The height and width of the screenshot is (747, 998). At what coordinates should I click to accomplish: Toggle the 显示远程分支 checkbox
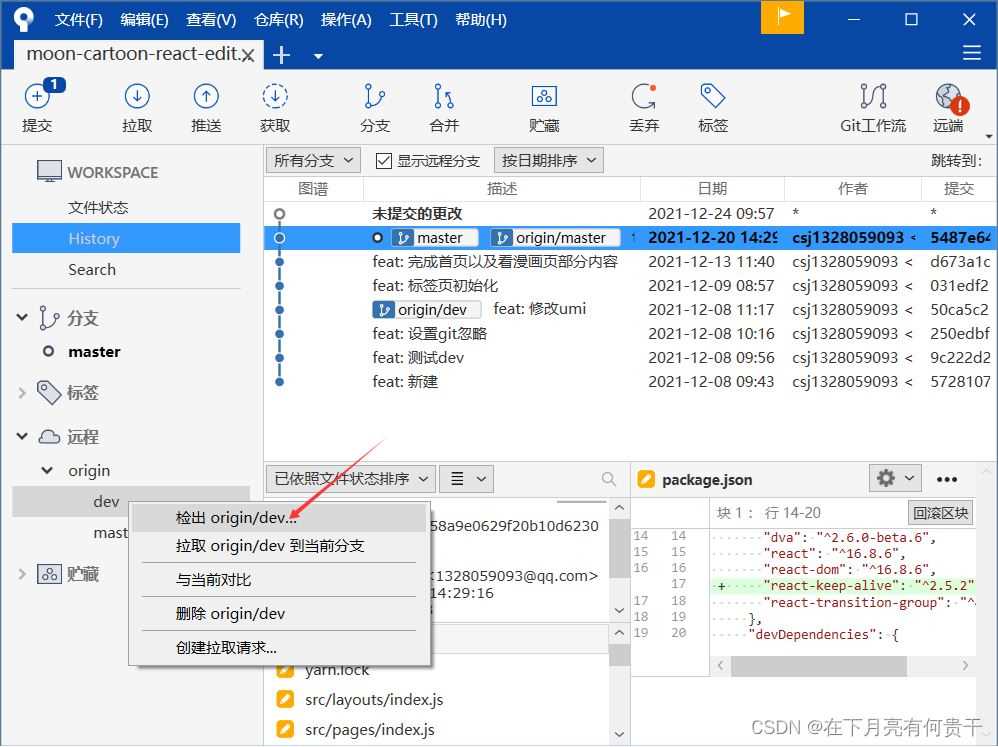(383, 161)
